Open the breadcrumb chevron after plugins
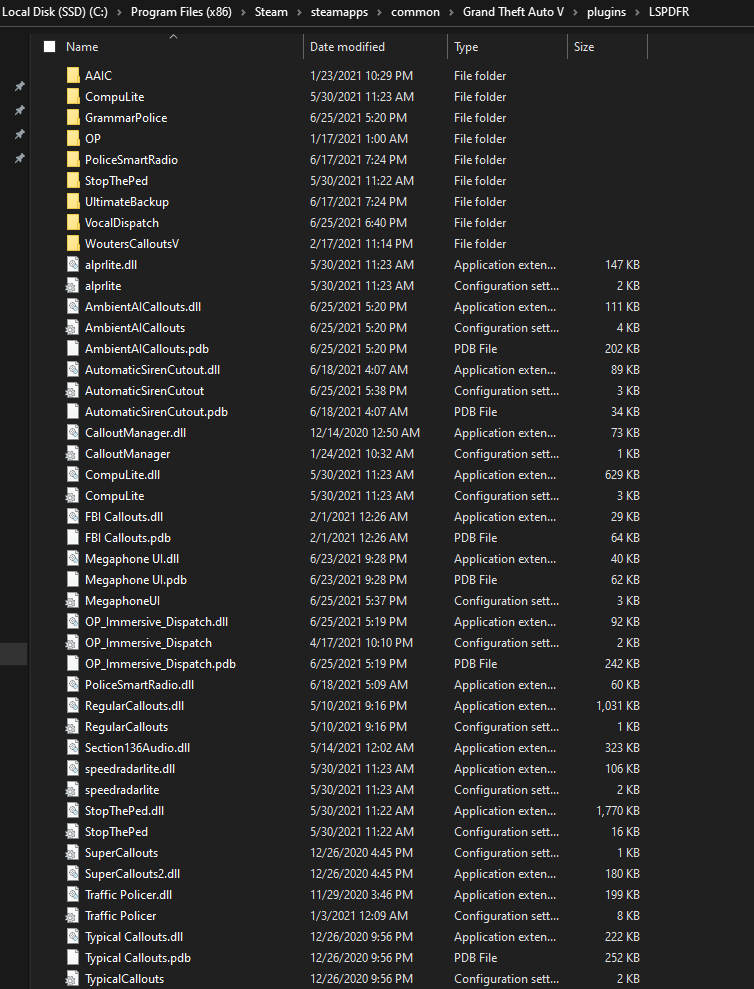754x989 pixels. click(638, 12)
